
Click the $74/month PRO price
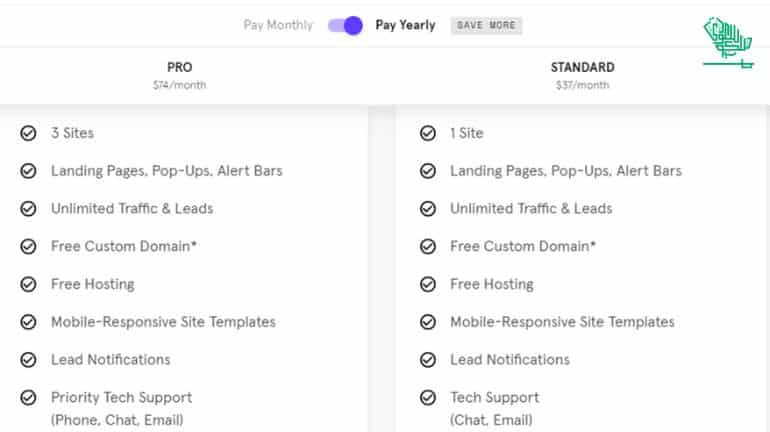[x=180, y=85]
